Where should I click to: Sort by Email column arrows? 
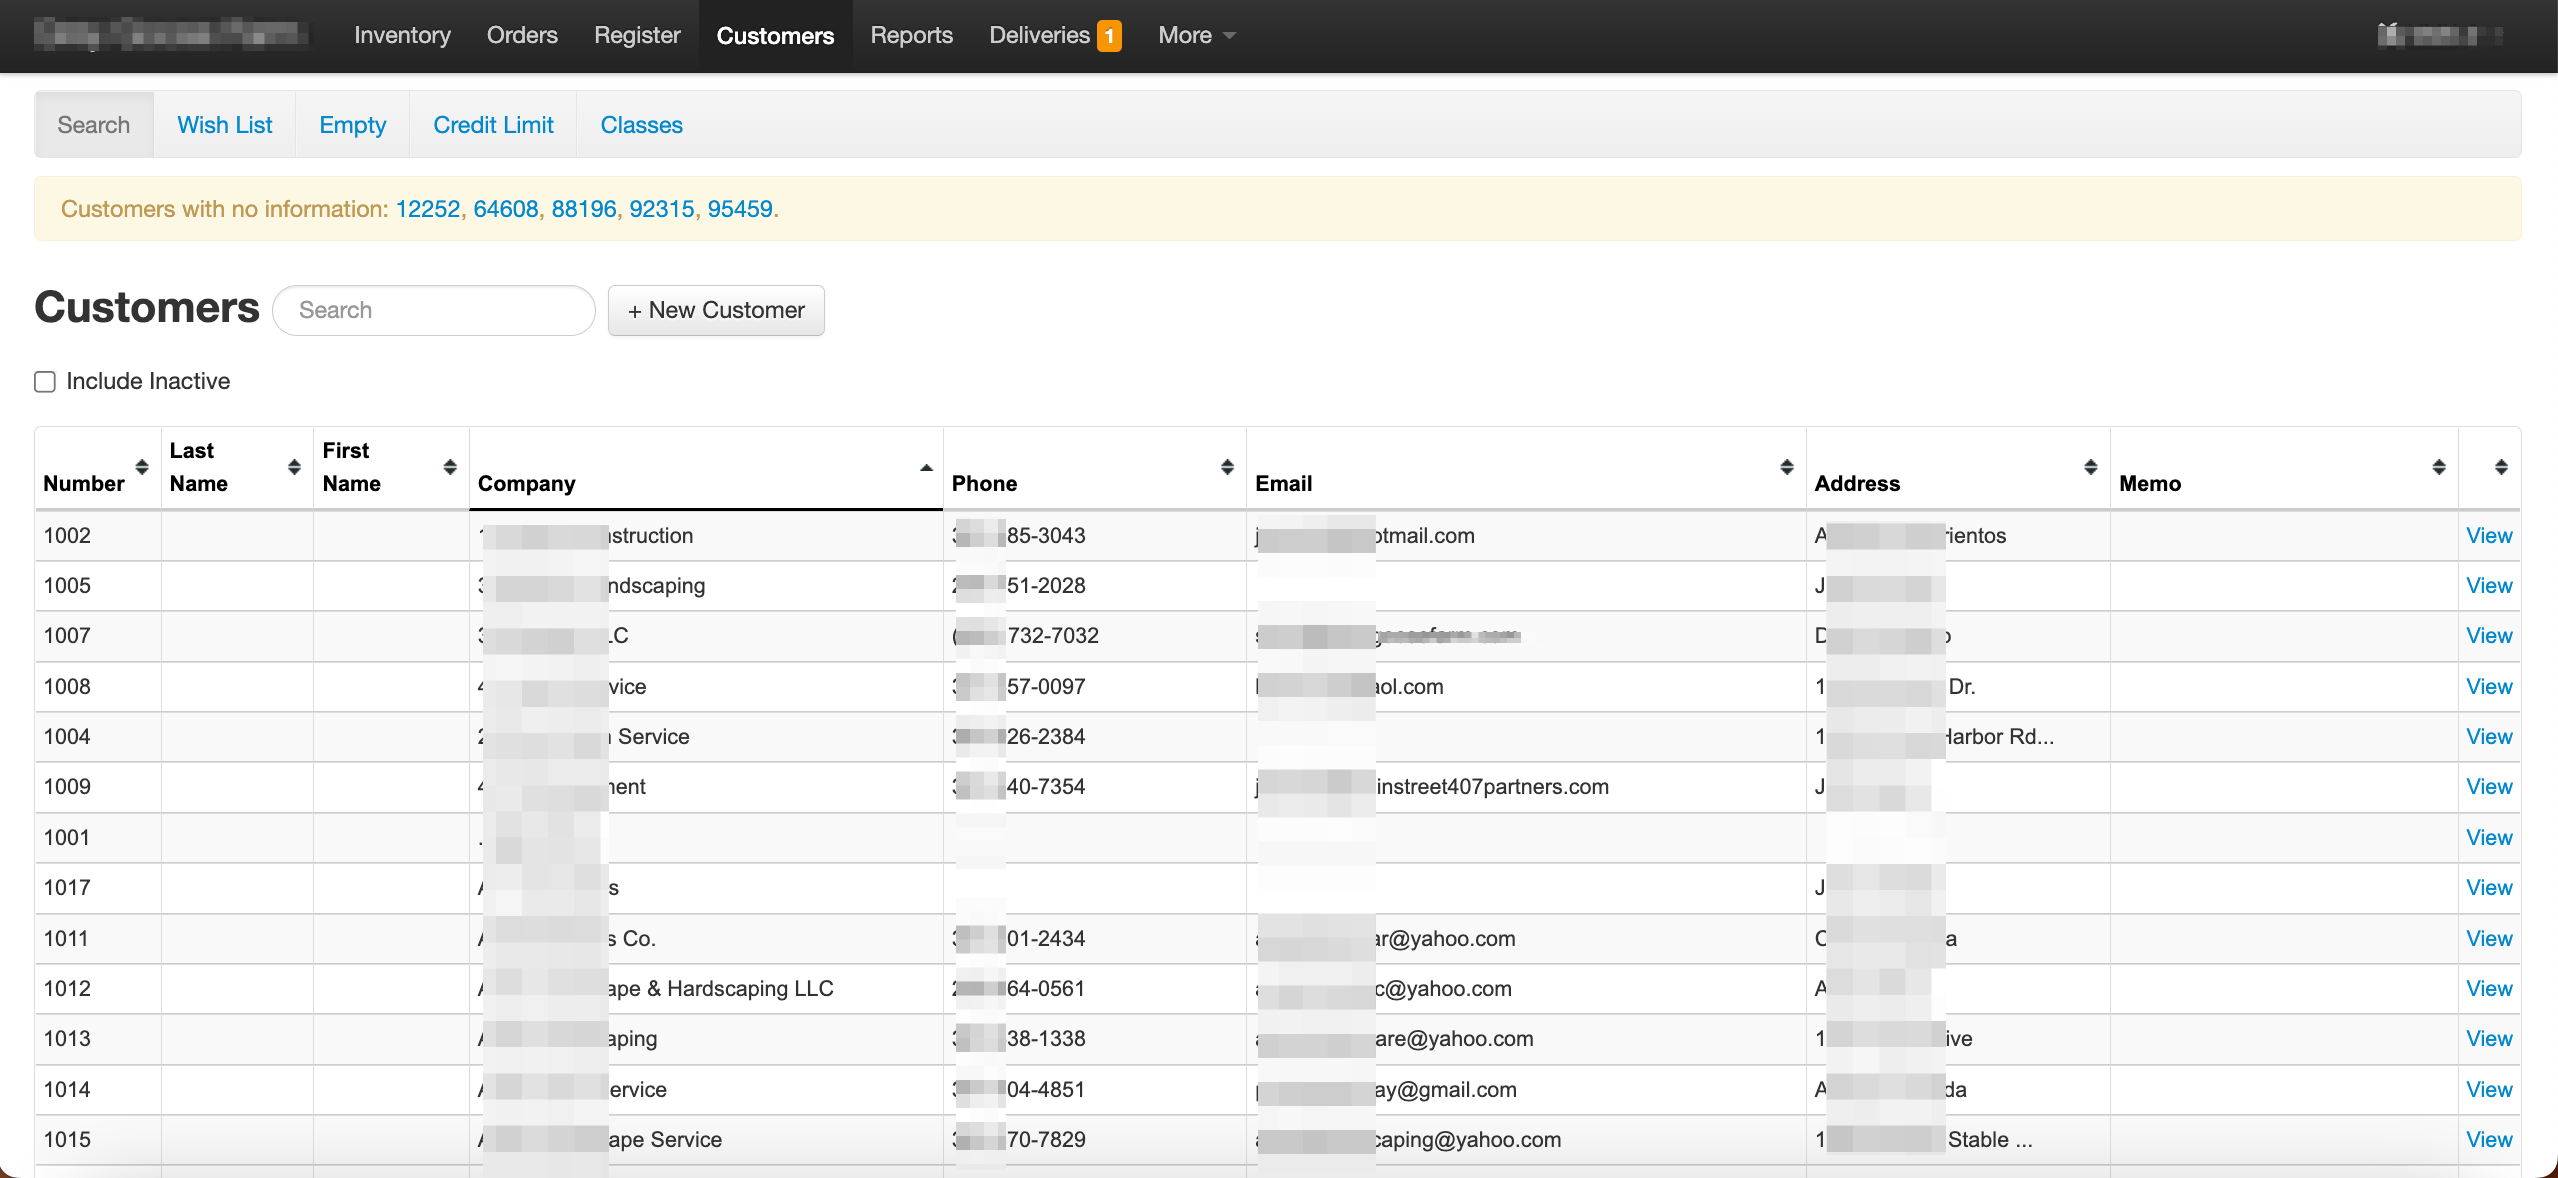point(1787,467)
